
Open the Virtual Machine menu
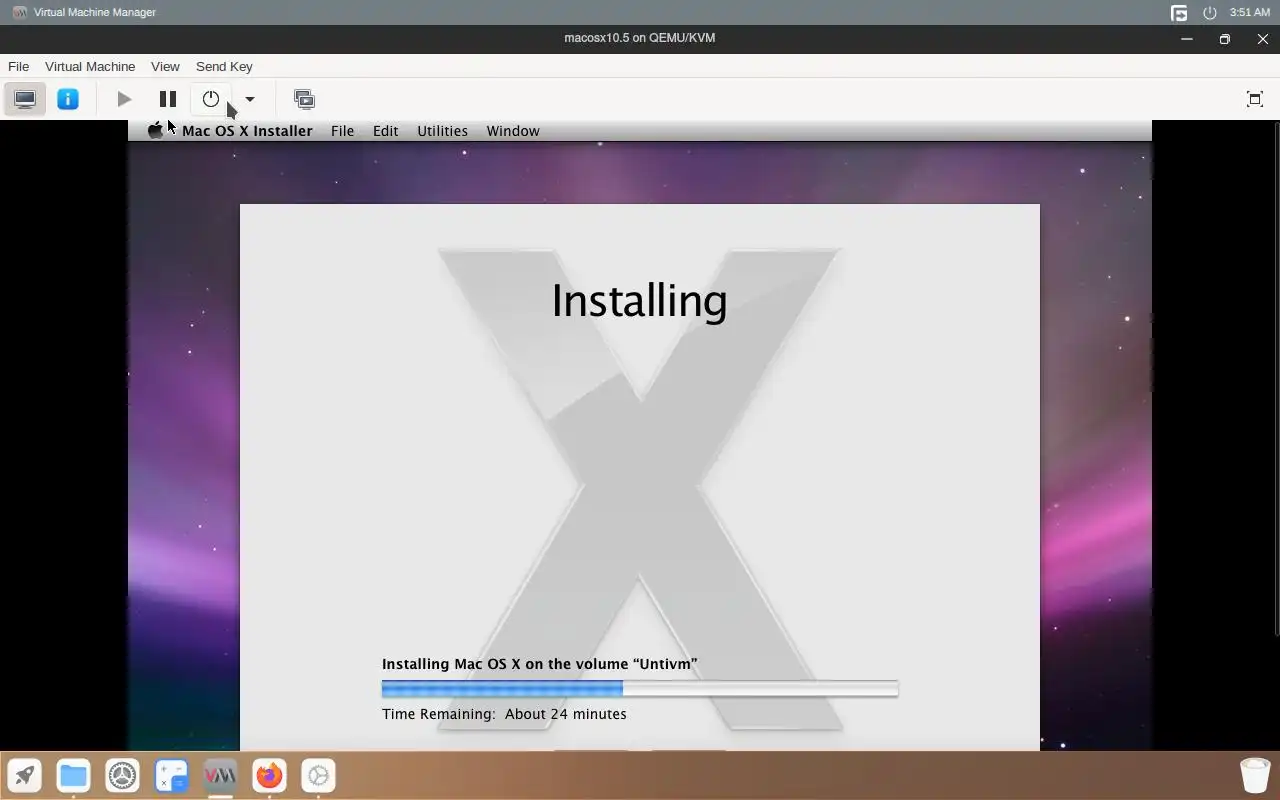90,66
